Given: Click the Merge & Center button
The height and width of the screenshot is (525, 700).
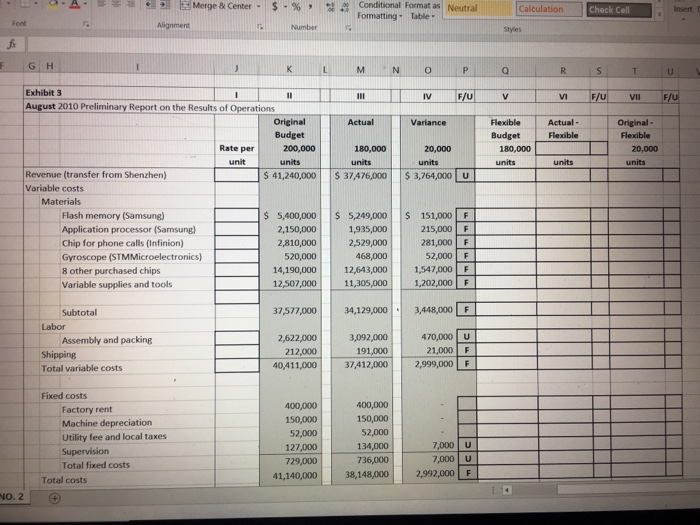Looking at the screenshot, I should point(216,6).
